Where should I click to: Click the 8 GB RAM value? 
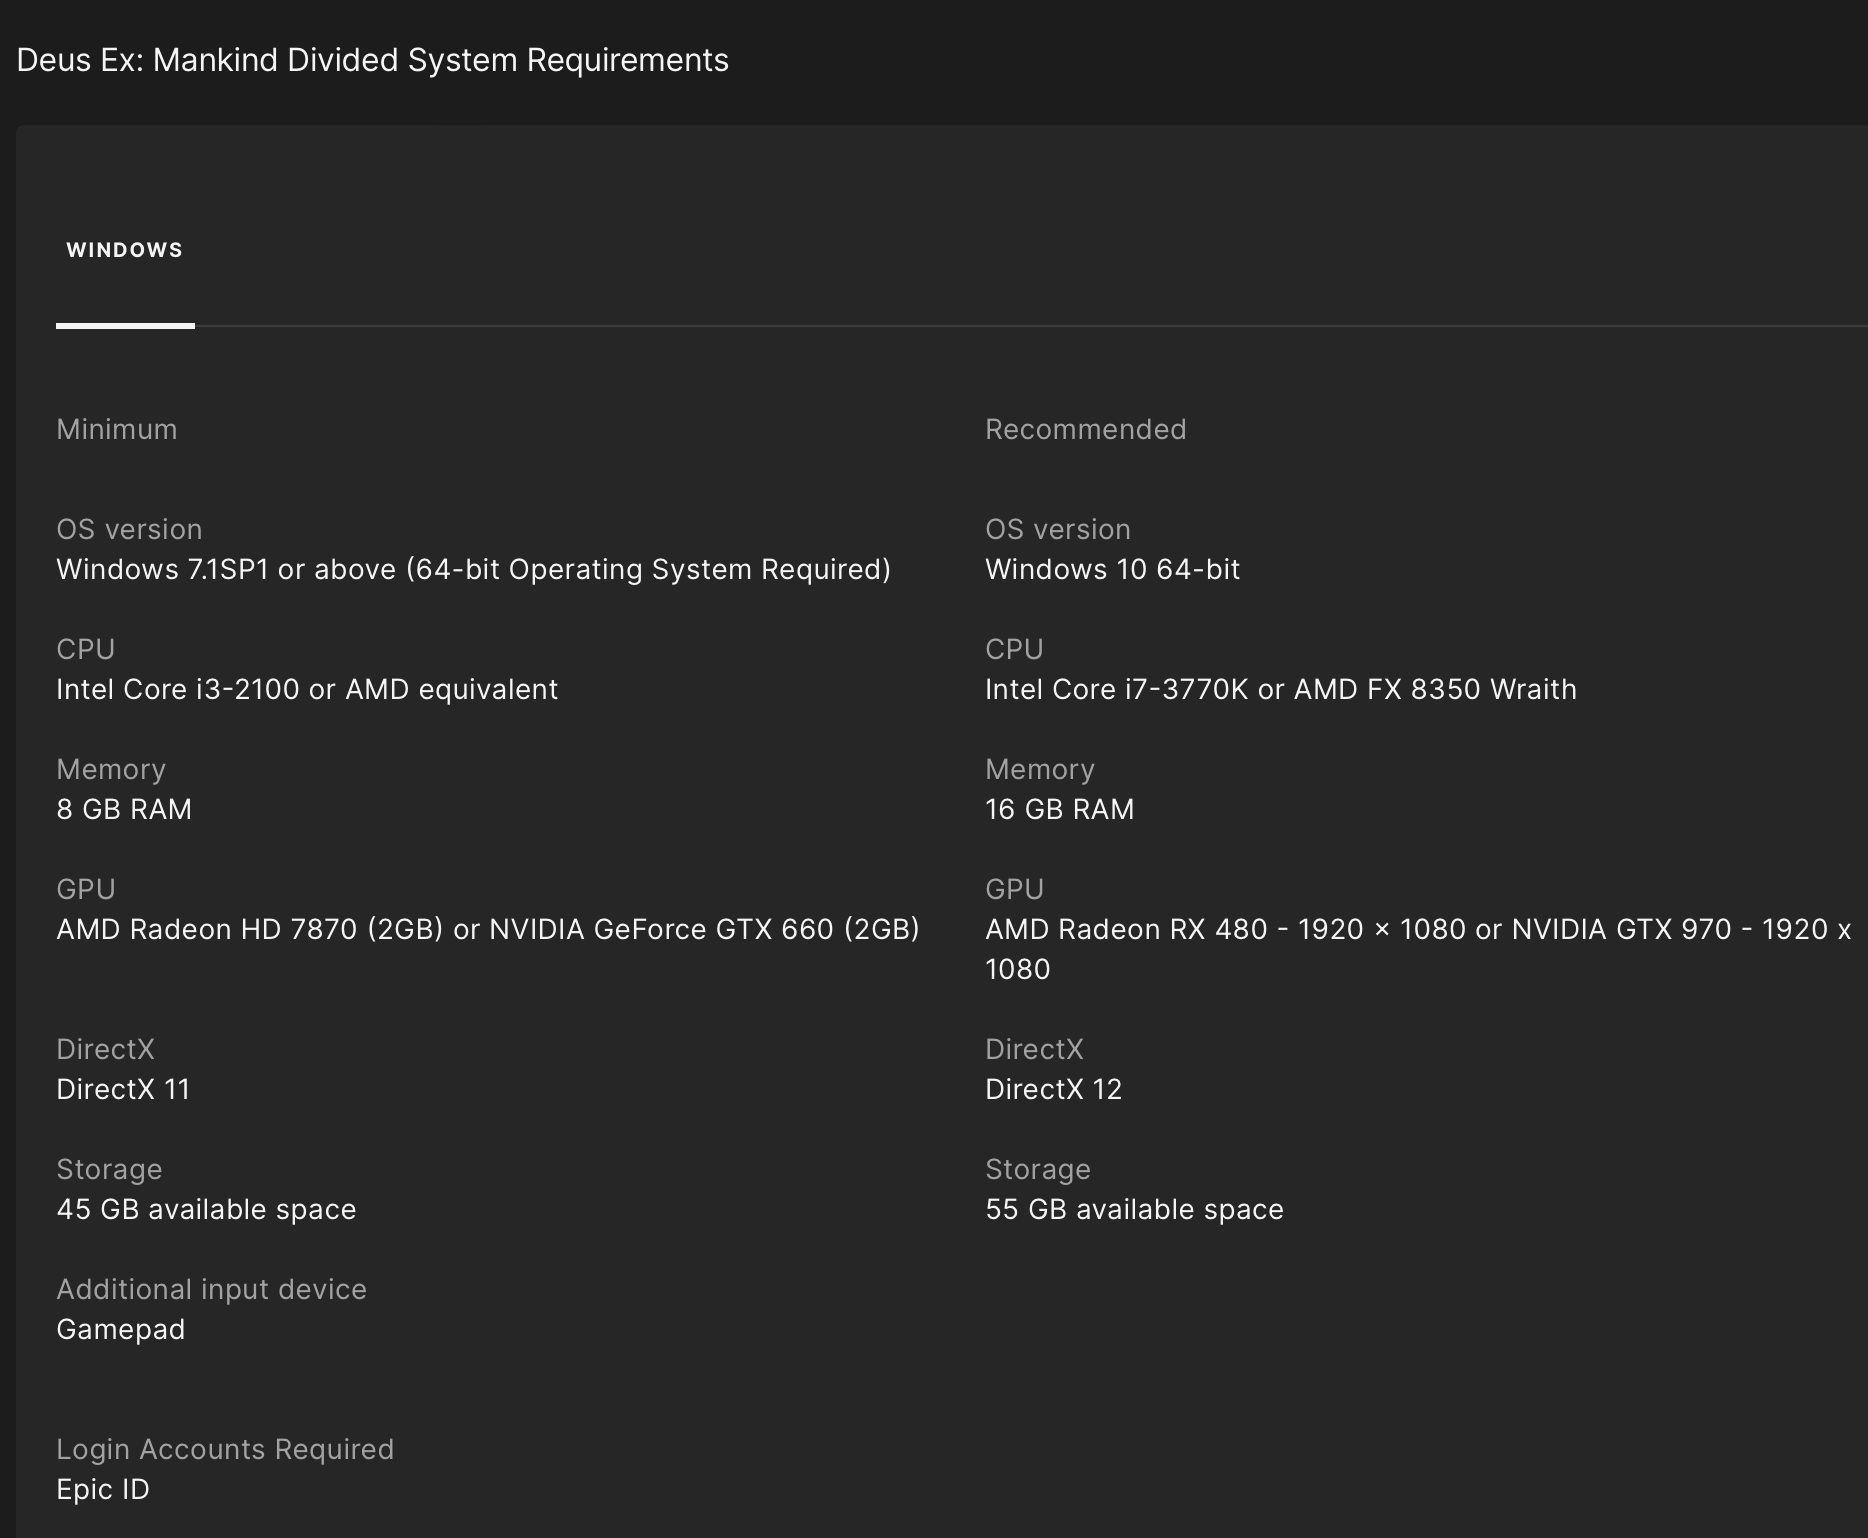point(124,809)
